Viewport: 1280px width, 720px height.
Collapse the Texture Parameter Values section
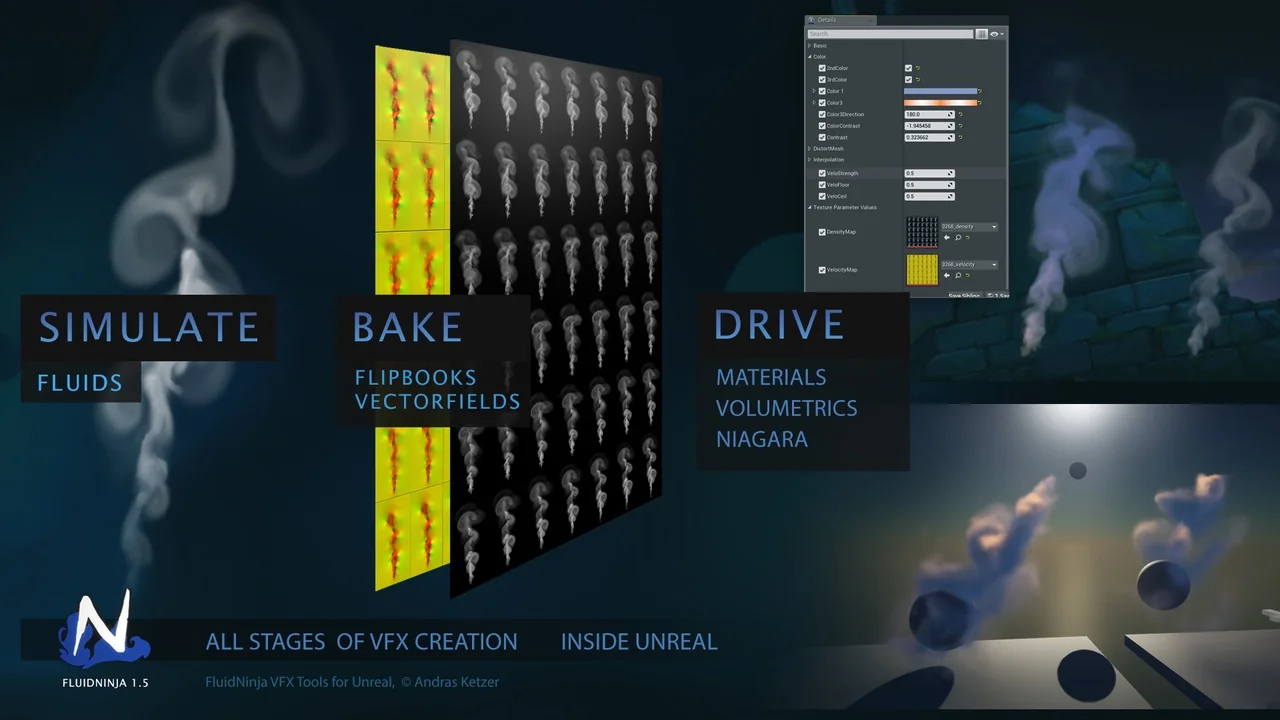tap(809, 207)
